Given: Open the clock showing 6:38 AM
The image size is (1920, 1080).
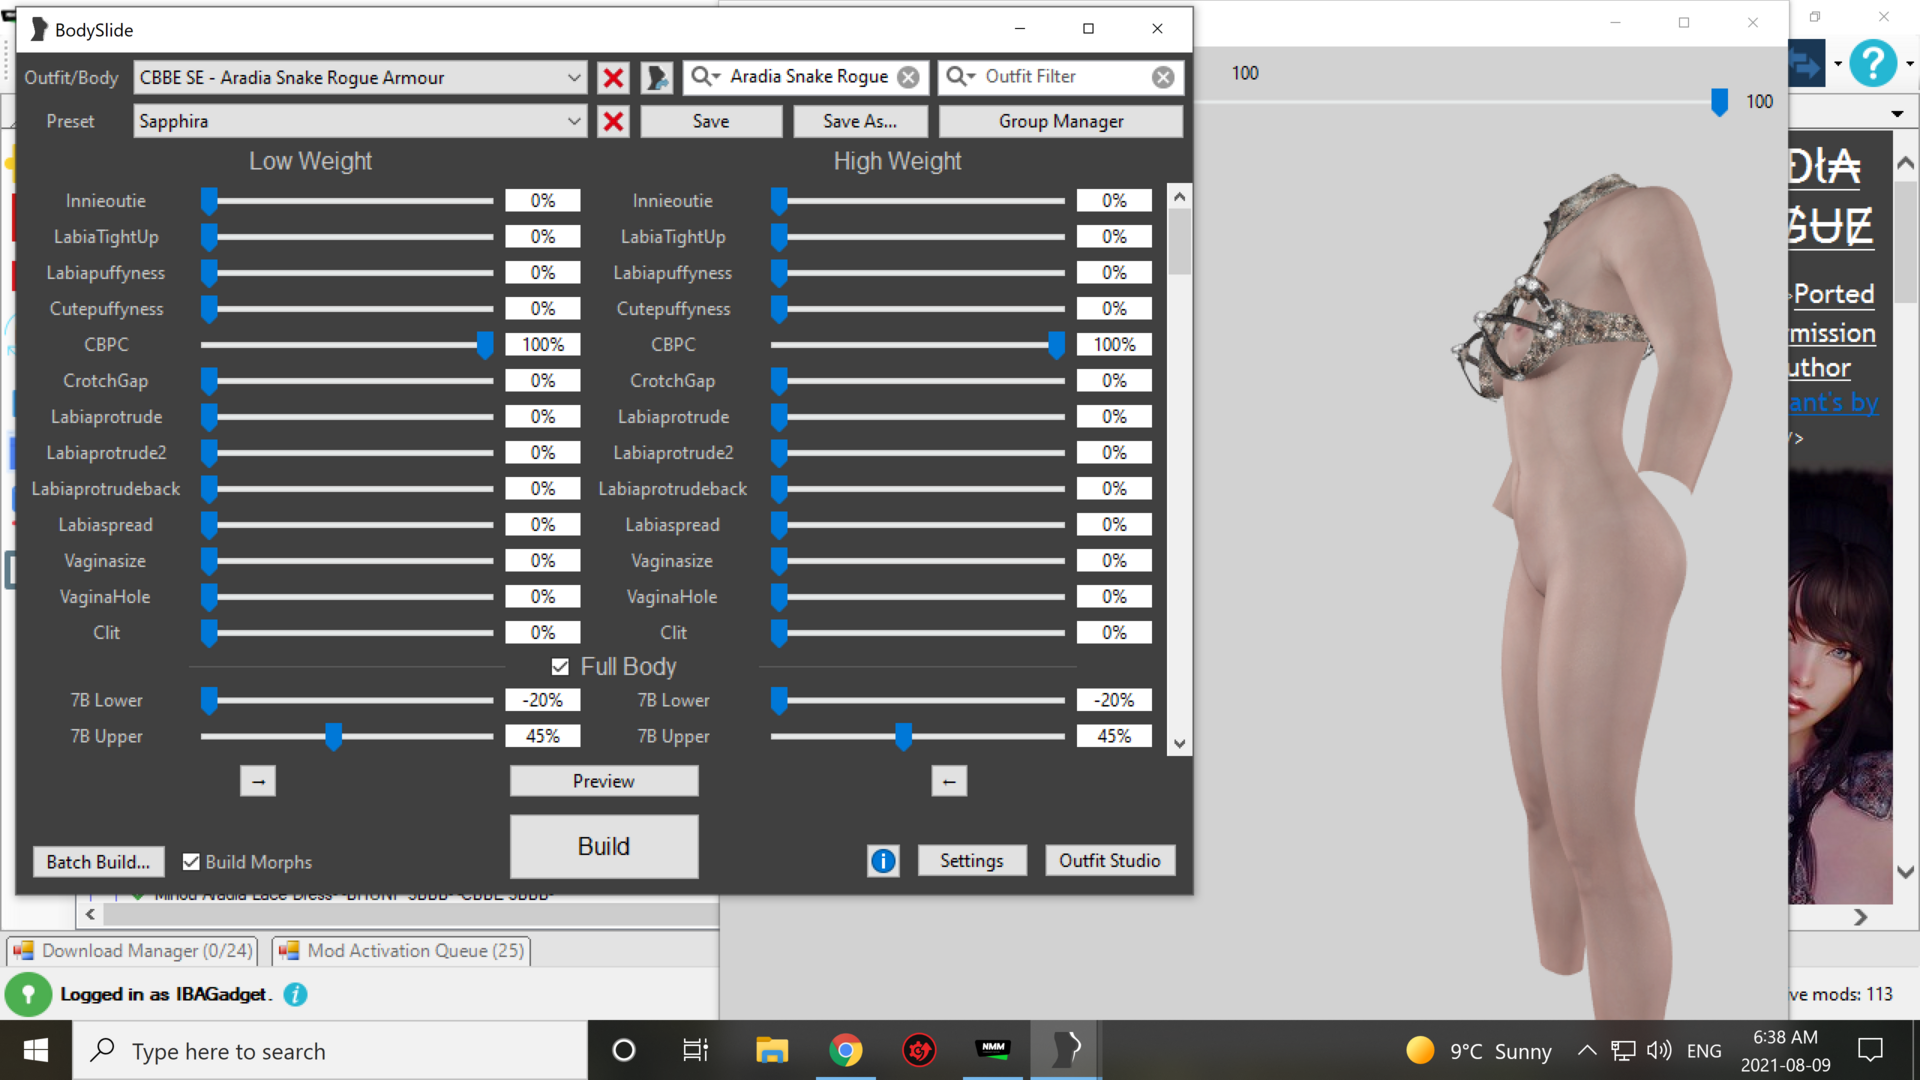Looking at the screenshot, I should [x=1785, y=1051].
